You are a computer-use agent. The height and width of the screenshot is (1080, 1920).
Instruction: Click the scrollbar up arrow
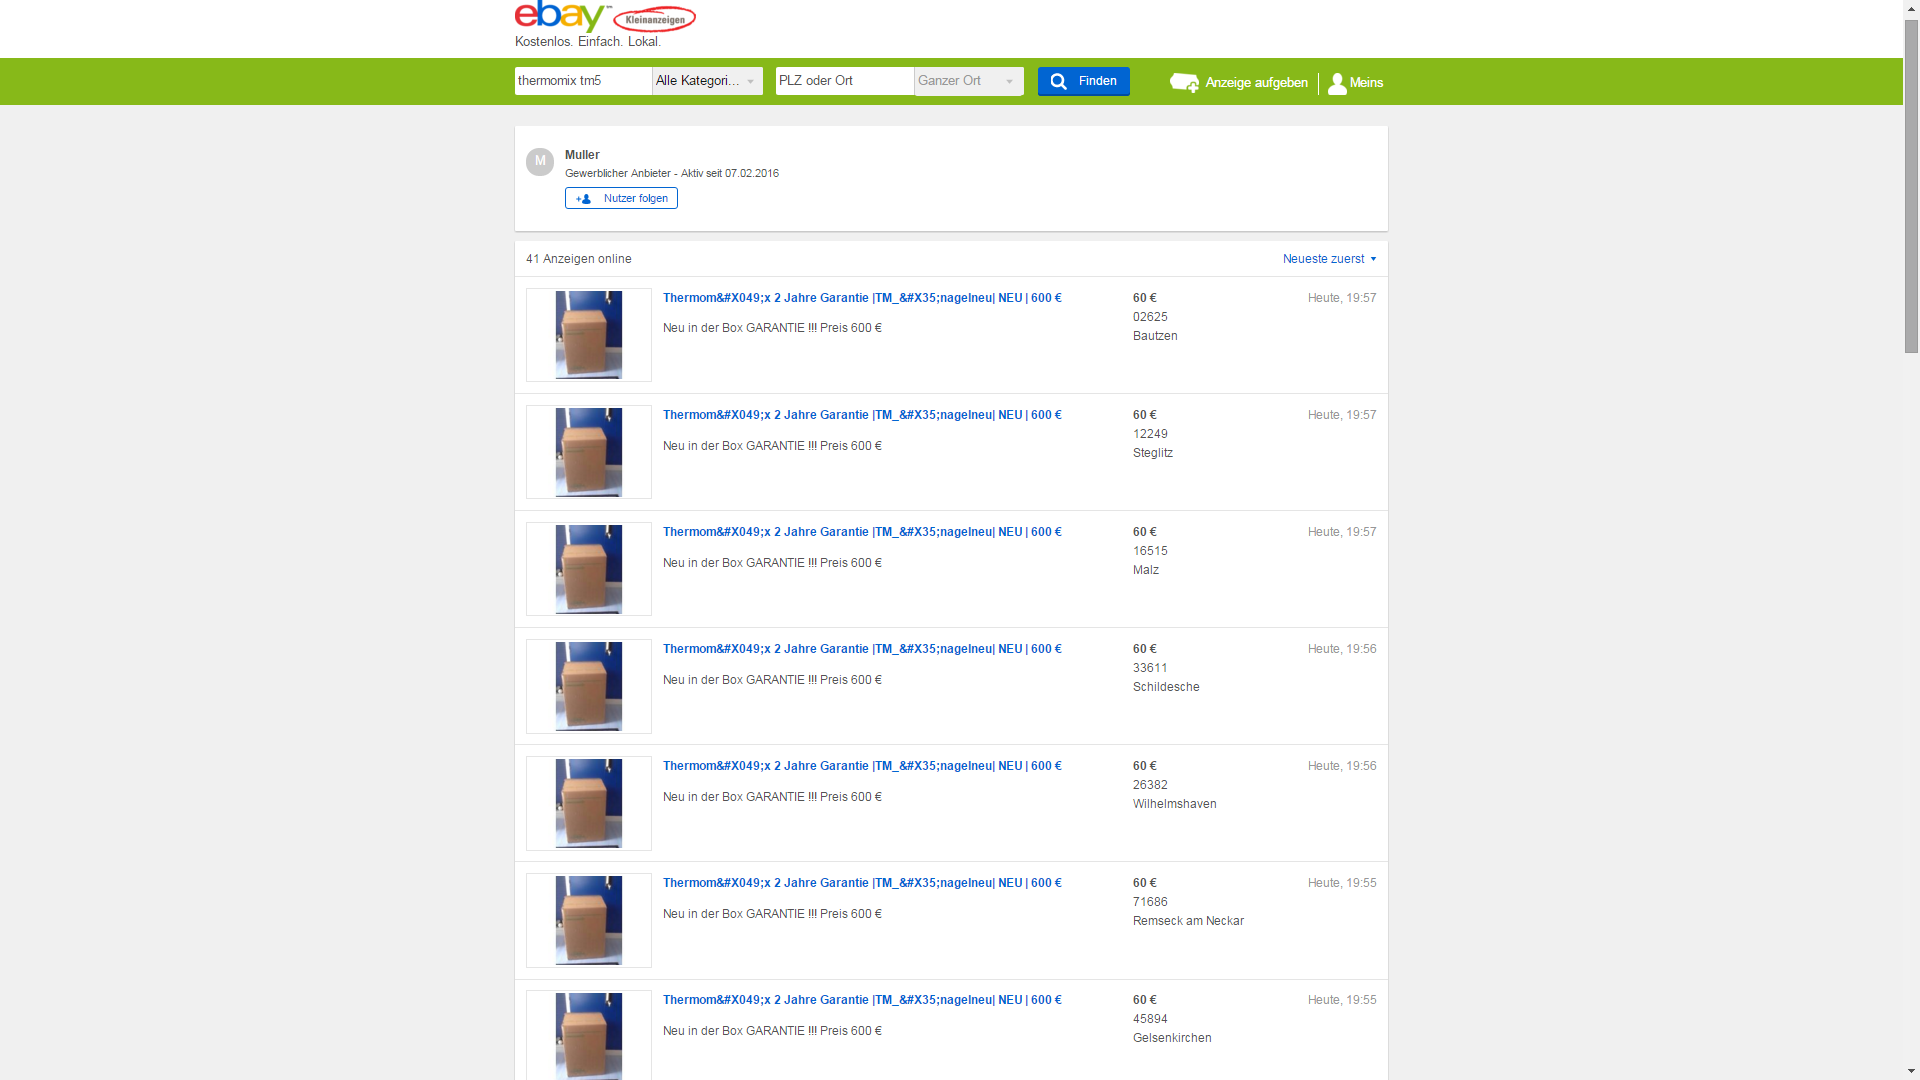coord(1911,8)
